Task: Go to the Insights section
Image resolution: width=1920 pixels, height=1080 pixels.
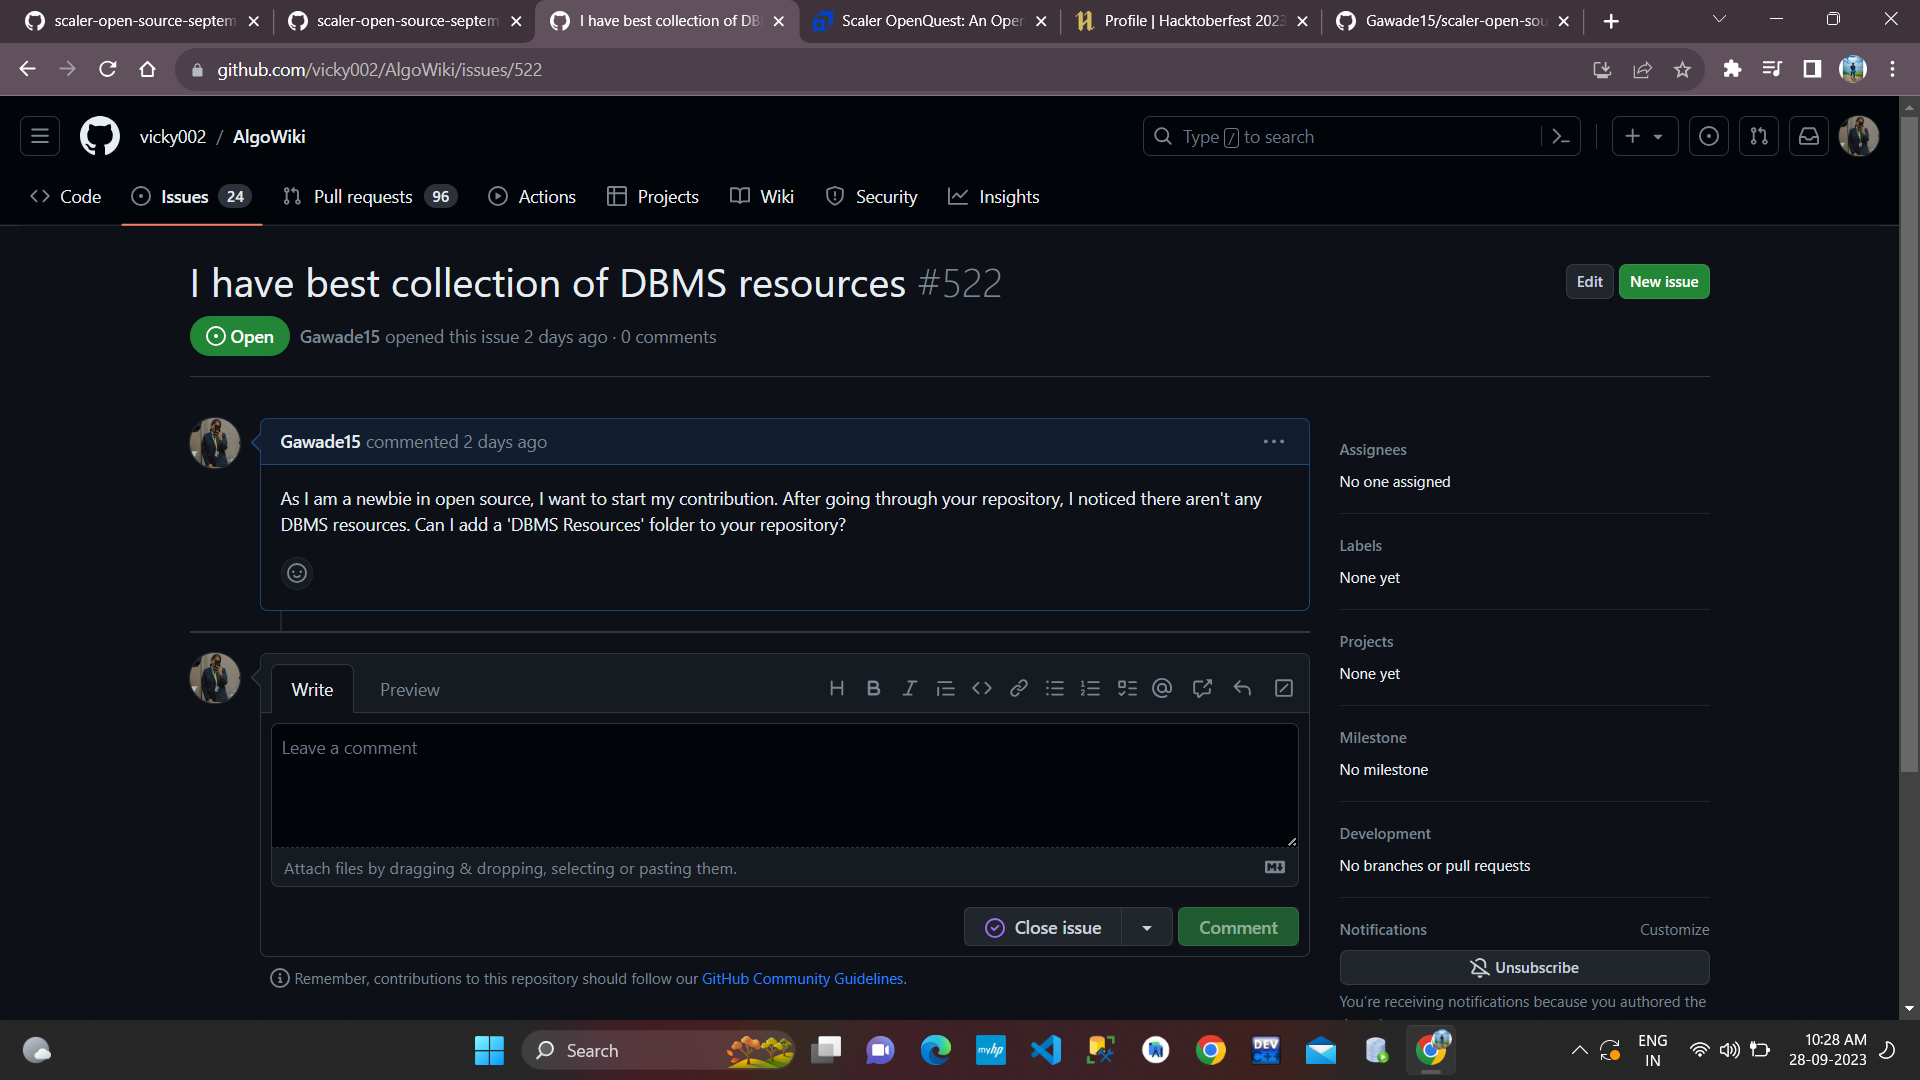Action: coord(1009,196)
